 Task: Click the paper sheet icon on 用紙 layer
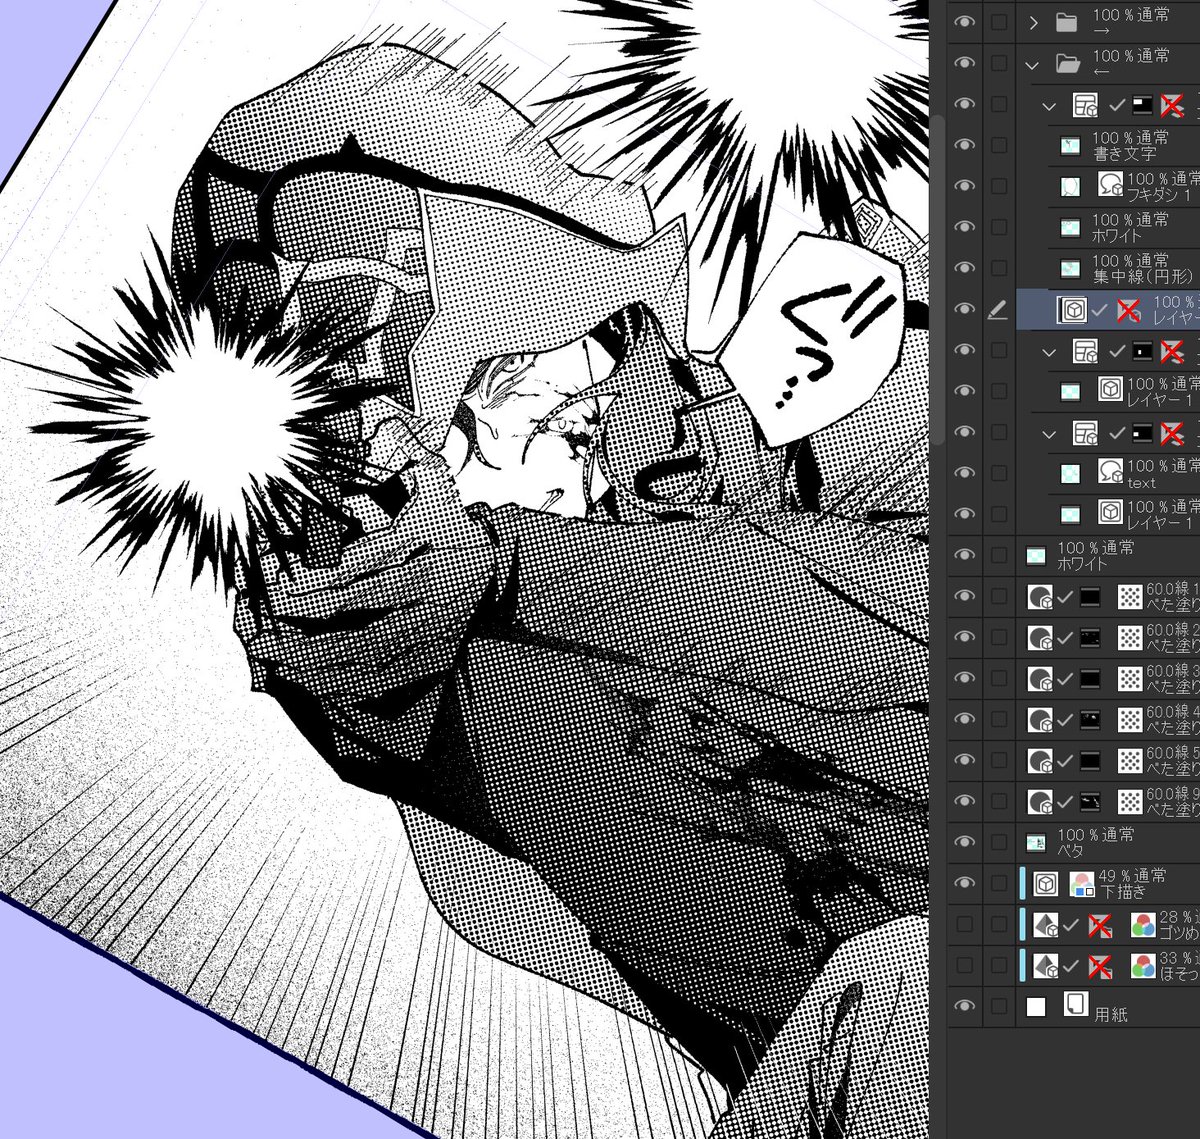[1076, 1004]
